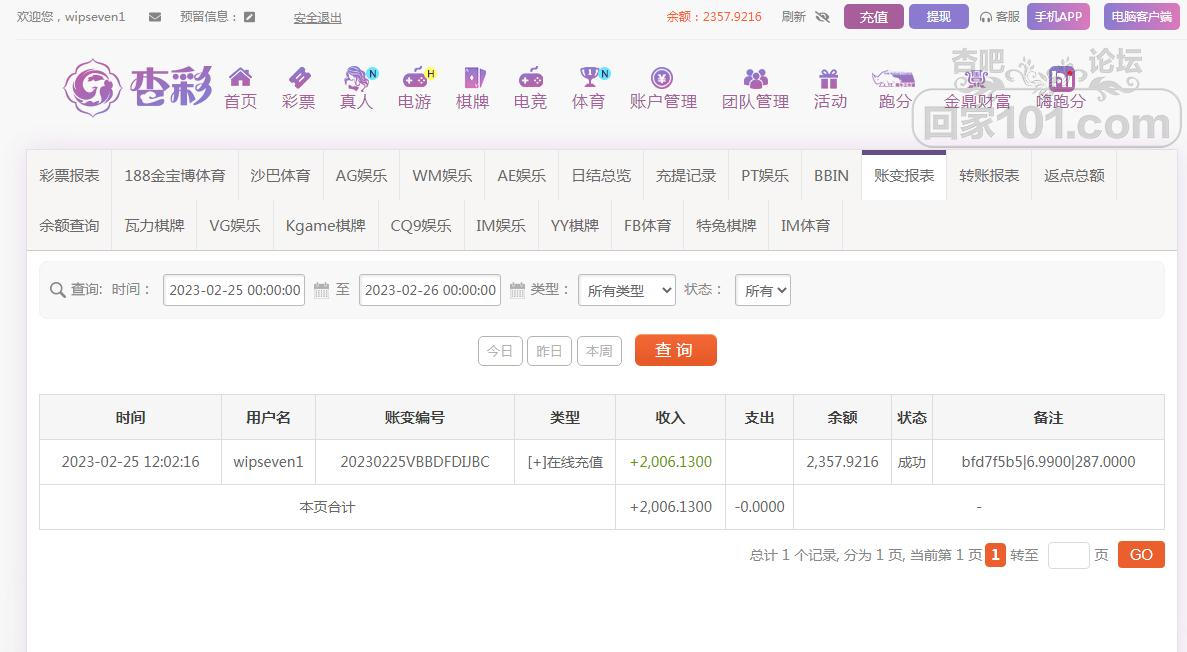Open the 金鼎财富 icon
This screenshot has height=652, width=1187.
click(x=977, y=78)
